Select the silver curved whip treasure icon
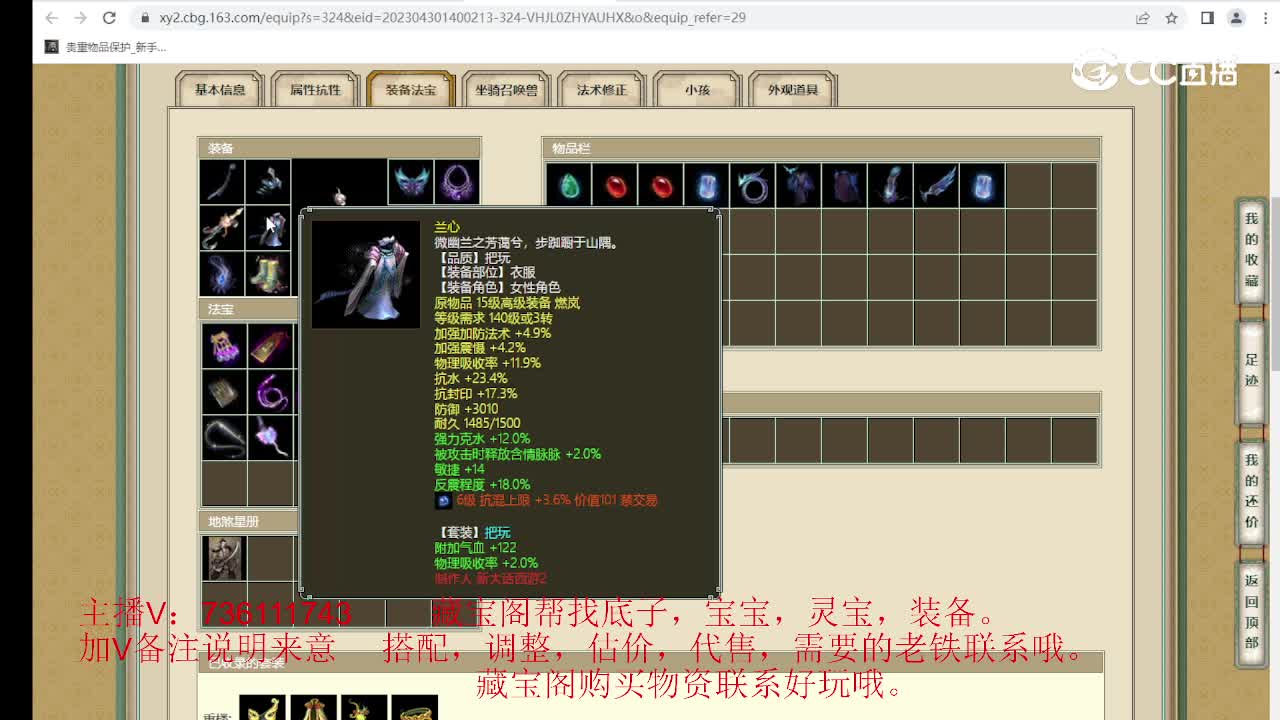 (x=224, y=438)
